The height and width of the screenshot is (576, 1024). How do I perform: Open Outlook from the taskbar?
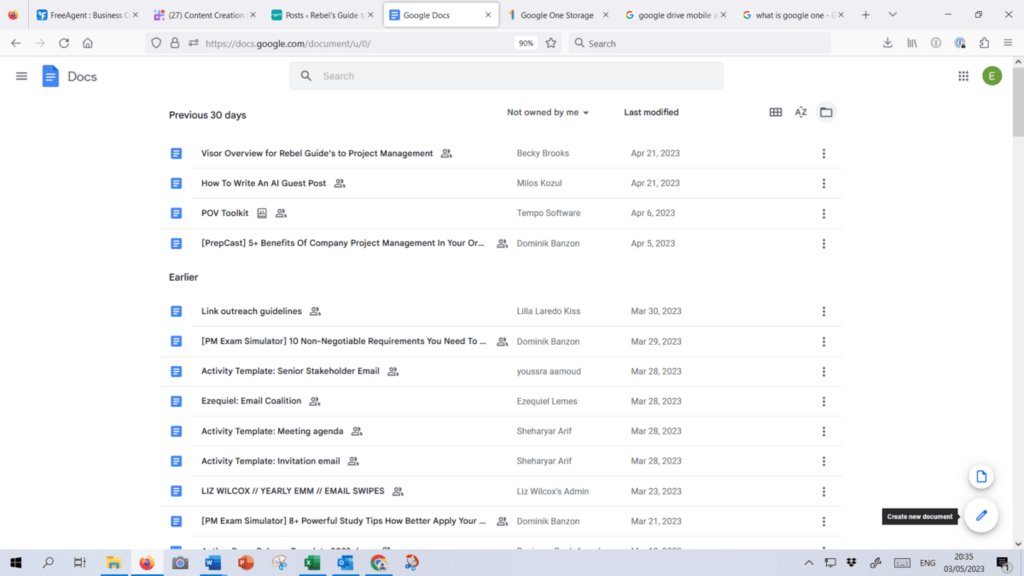[345, 562]
